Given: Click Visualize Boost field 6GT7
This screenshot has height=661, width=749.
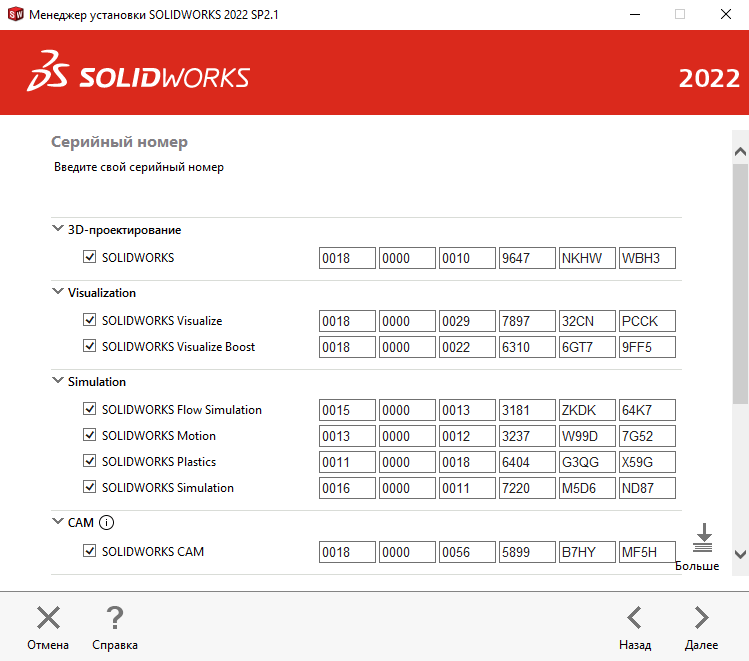Looking at the screenshot, I should click(587, 347).
